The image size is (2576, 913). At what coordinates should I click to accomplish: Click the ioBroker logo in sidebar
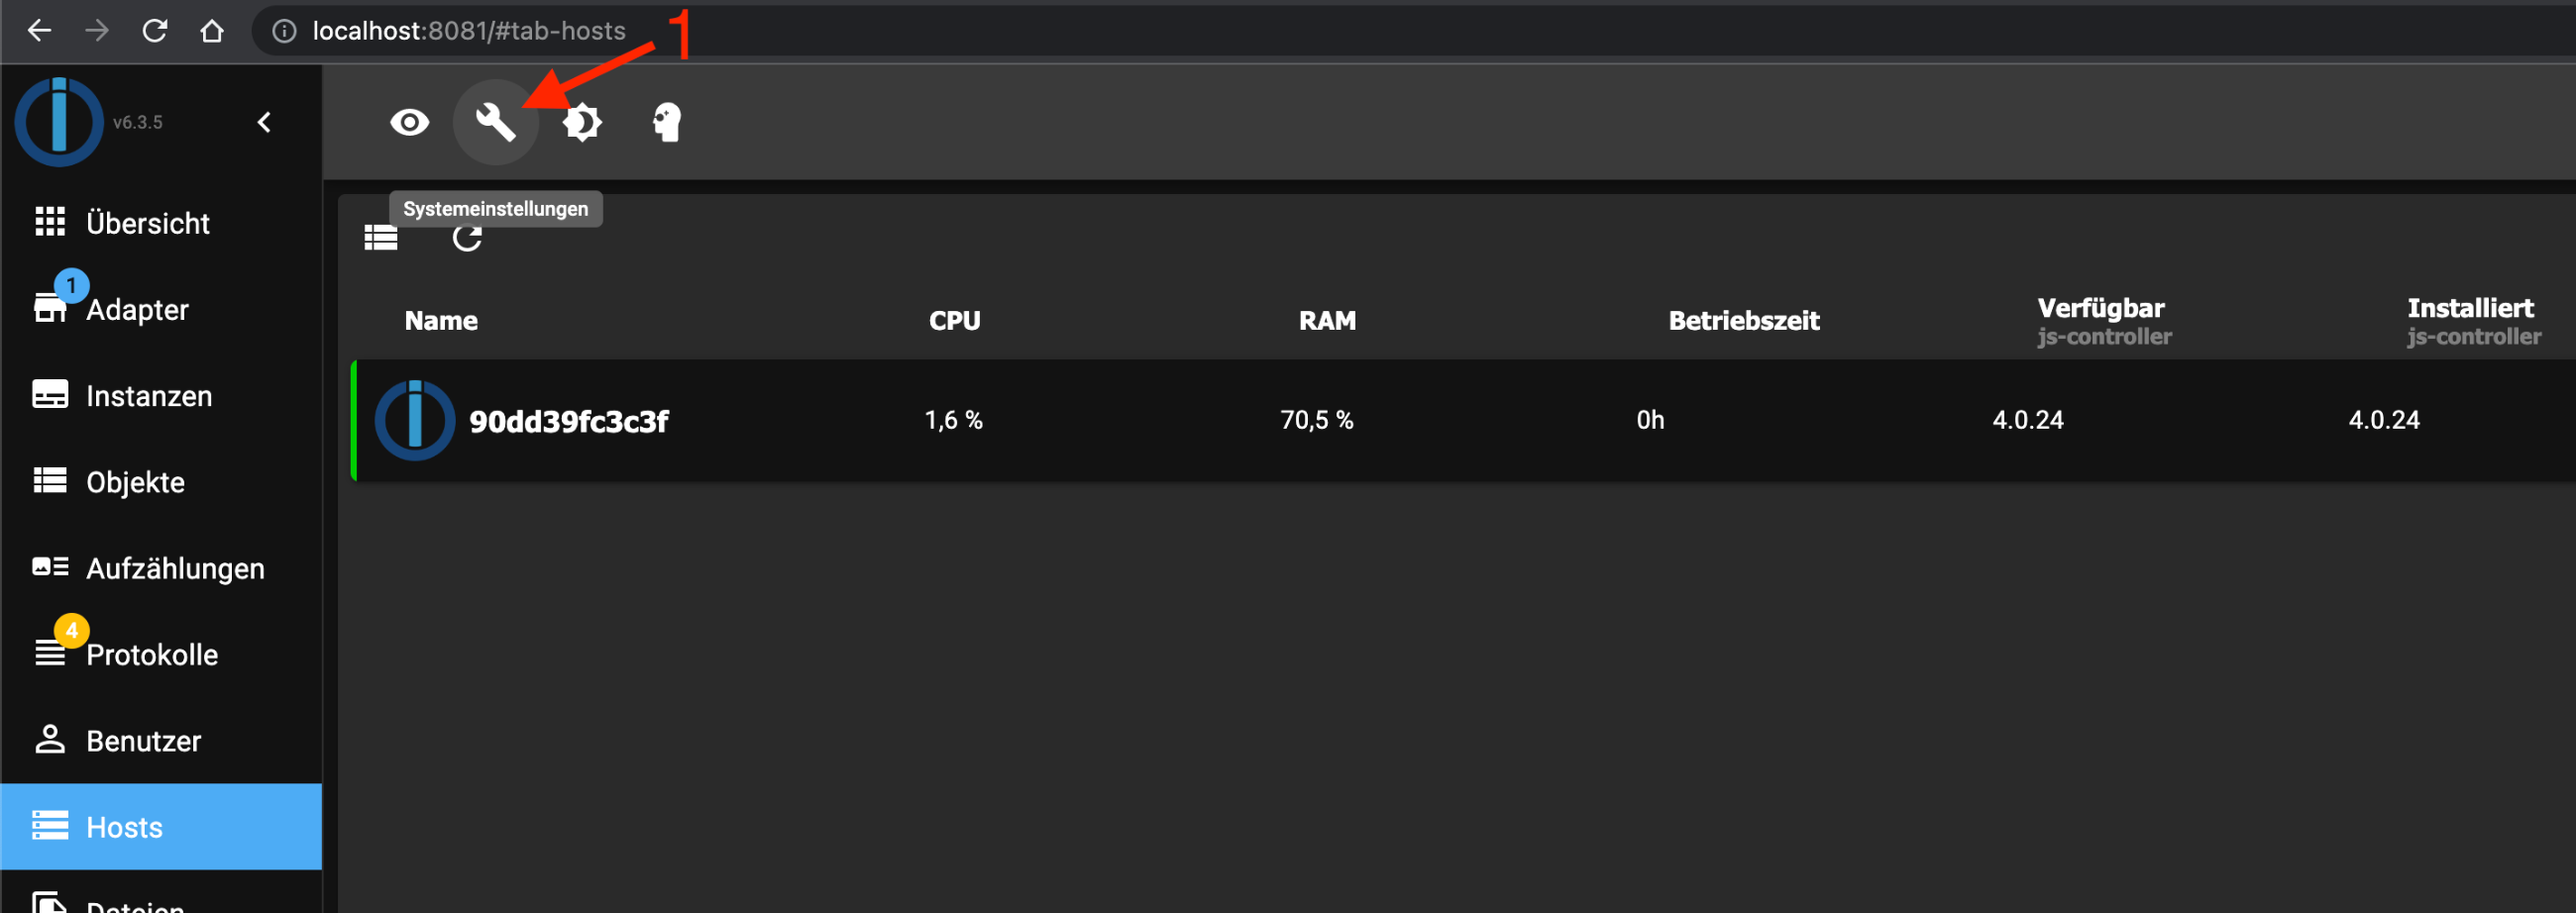click(59, 122)
